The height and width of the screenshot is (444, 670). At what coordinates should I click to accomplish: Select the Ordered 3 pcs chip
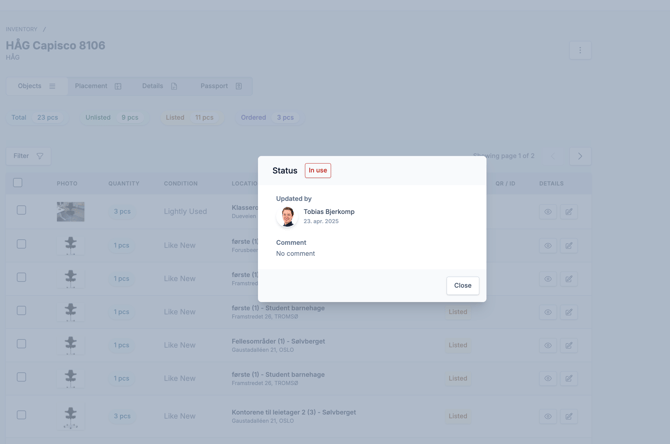pos(267,118)
